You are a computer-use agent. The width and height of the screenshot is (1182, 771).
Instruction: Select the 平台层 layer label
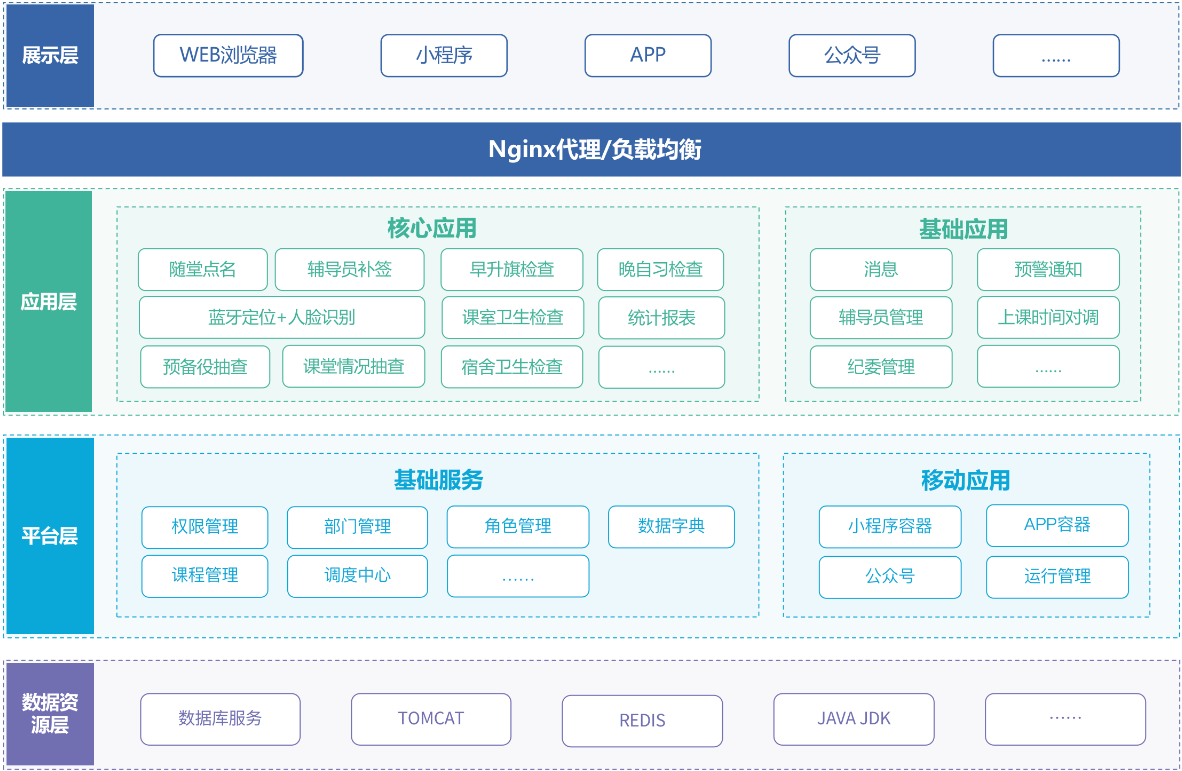pos(50,536)
